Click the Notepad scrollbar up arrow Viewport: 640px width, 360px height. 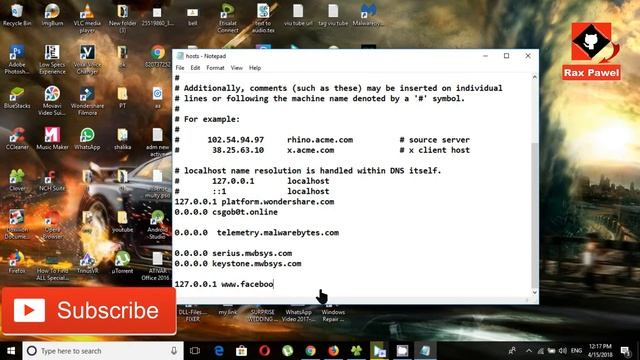point(535,77)
